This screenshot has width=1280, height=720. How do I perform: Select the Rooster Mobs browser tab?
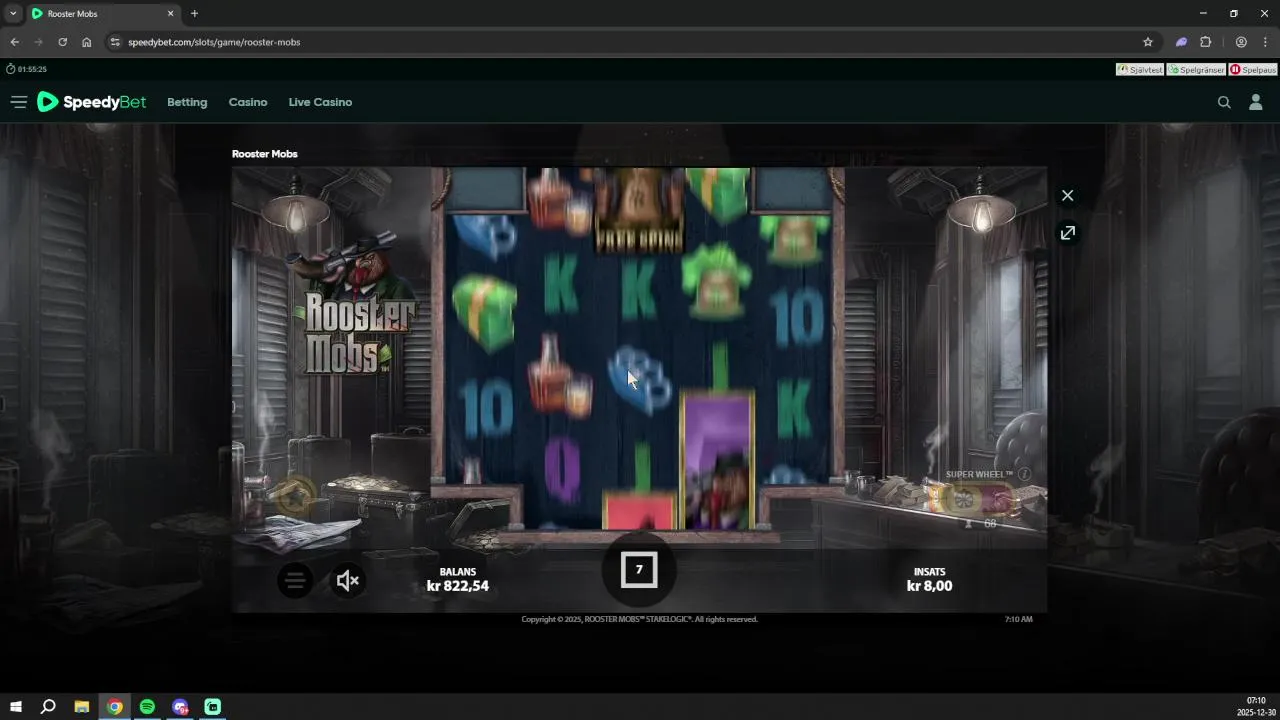point(102,14)
